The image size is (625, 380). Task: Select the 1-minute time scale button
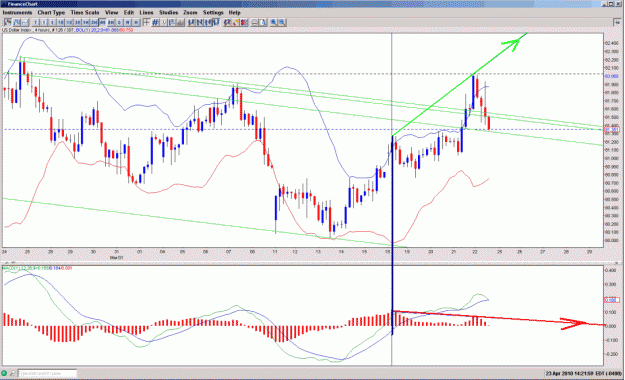click(x=44, y=23)
